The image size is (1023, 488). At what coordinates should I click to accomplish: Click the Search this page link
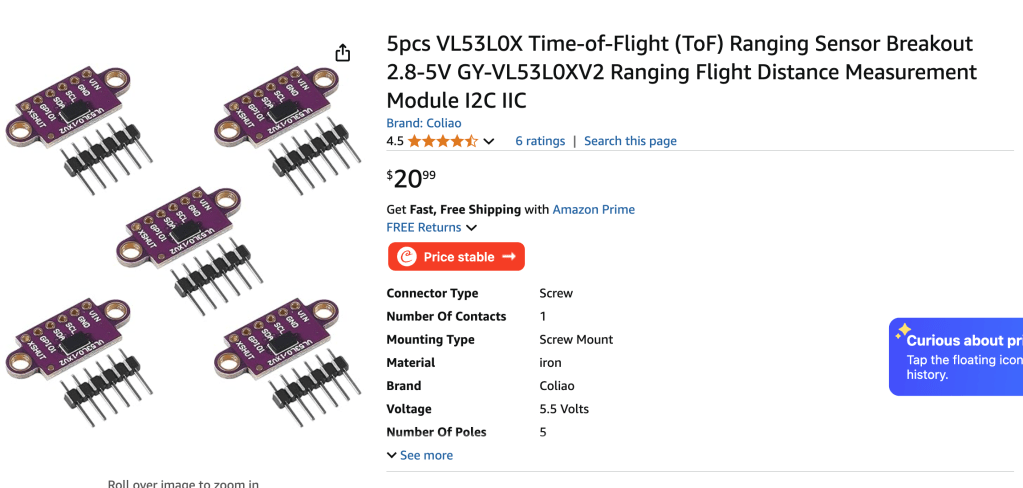tap(630, 141)
